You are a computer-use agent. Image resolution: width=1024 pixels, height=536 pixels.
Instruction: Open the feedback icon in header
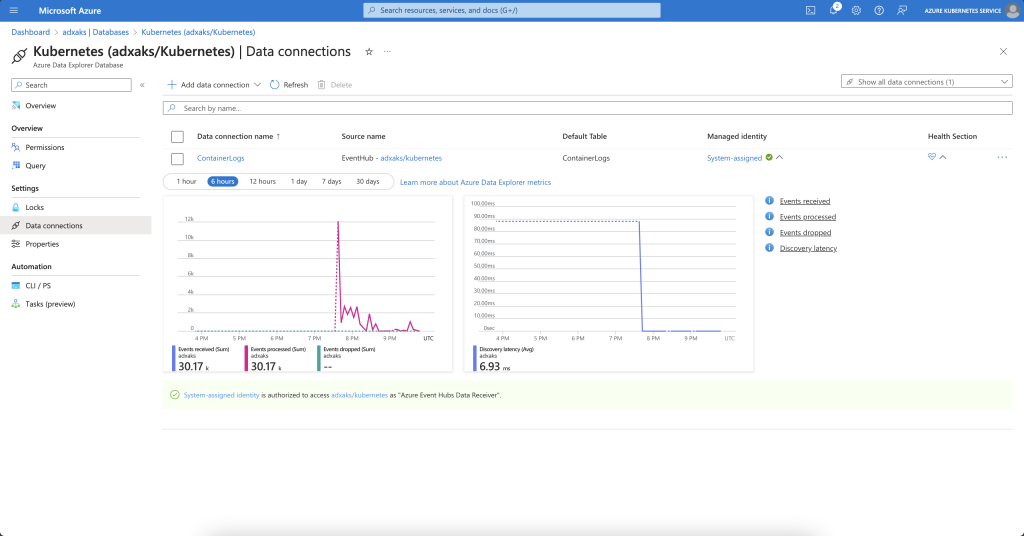pos(902,10)
